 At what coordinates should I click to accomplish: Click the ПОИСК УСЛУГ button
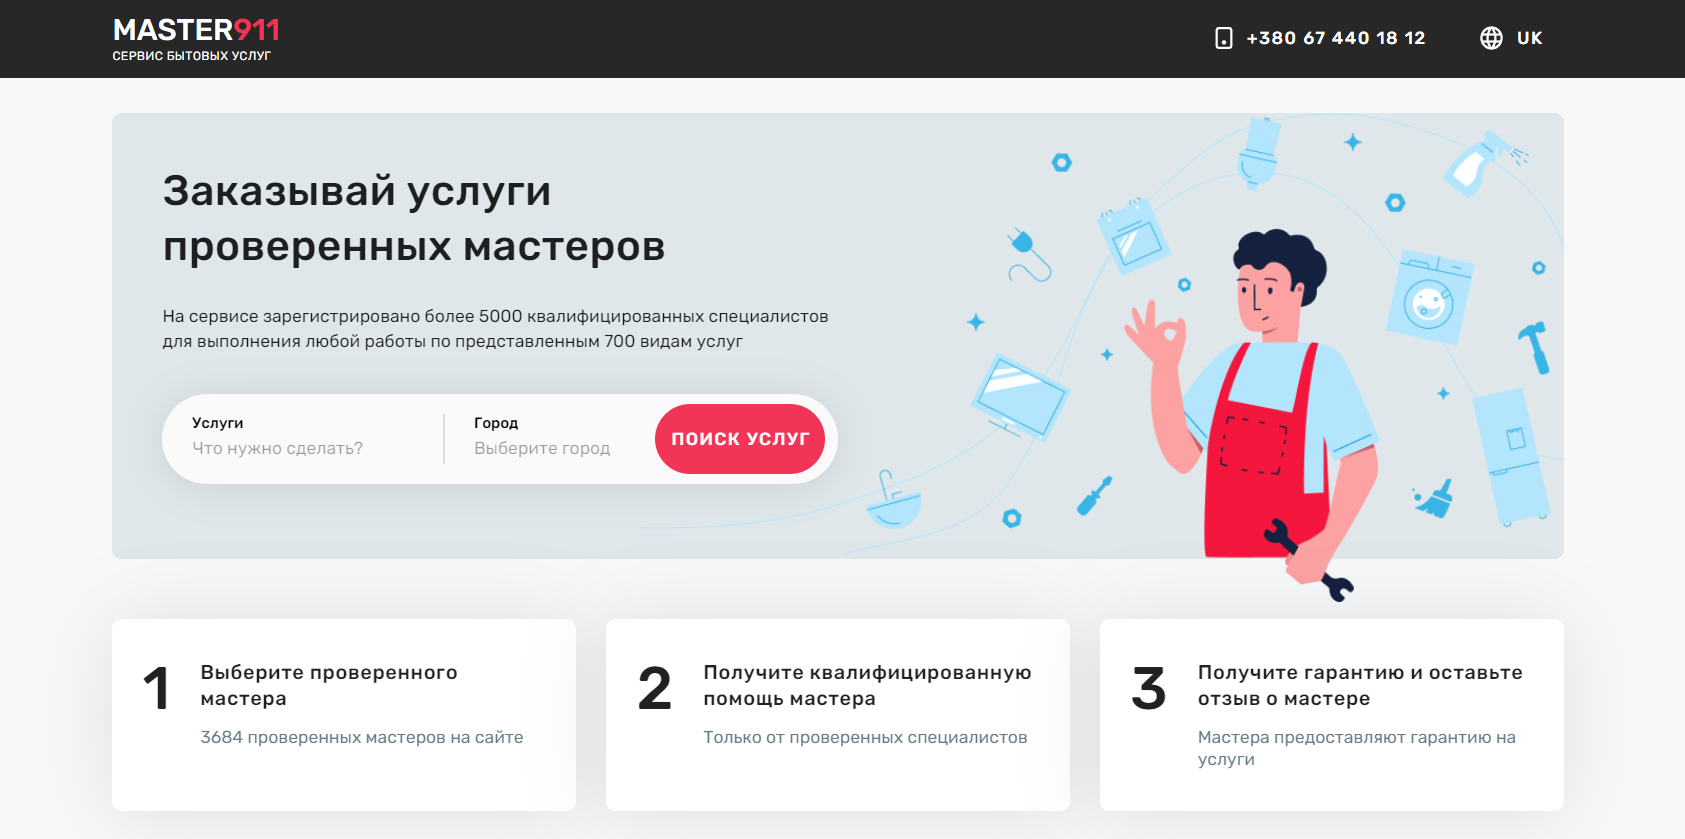[740, 439]
